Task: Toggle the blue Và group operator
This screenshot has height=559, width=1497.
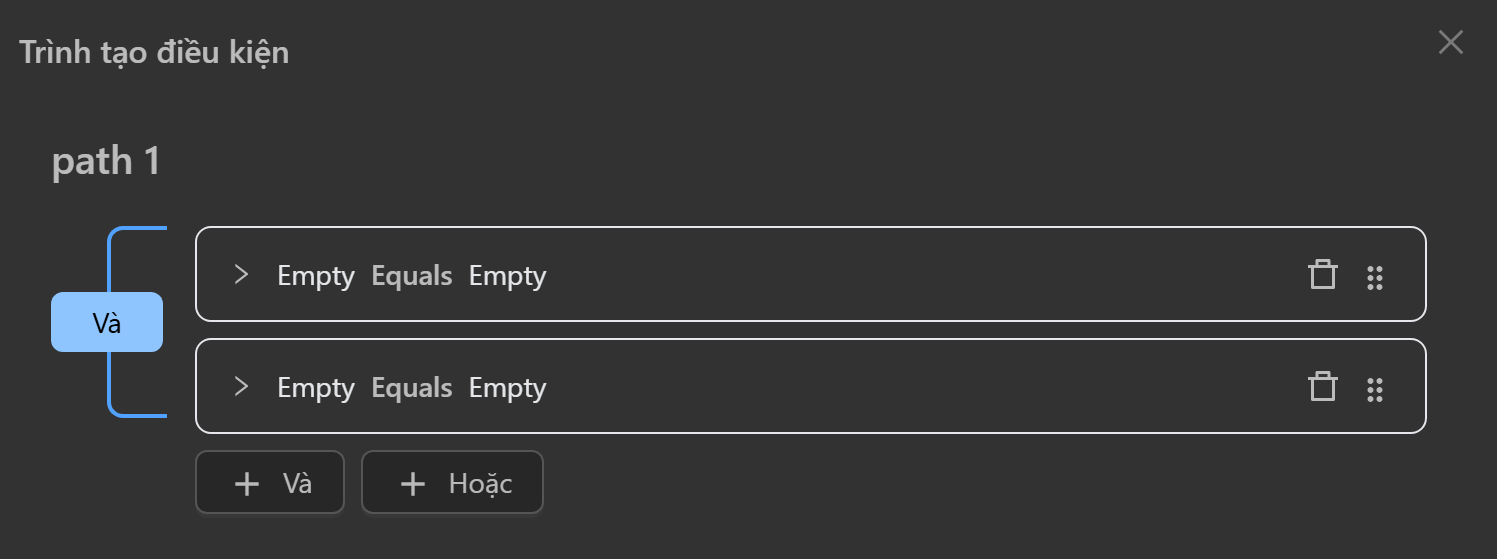Action: (x=107, y=322)
